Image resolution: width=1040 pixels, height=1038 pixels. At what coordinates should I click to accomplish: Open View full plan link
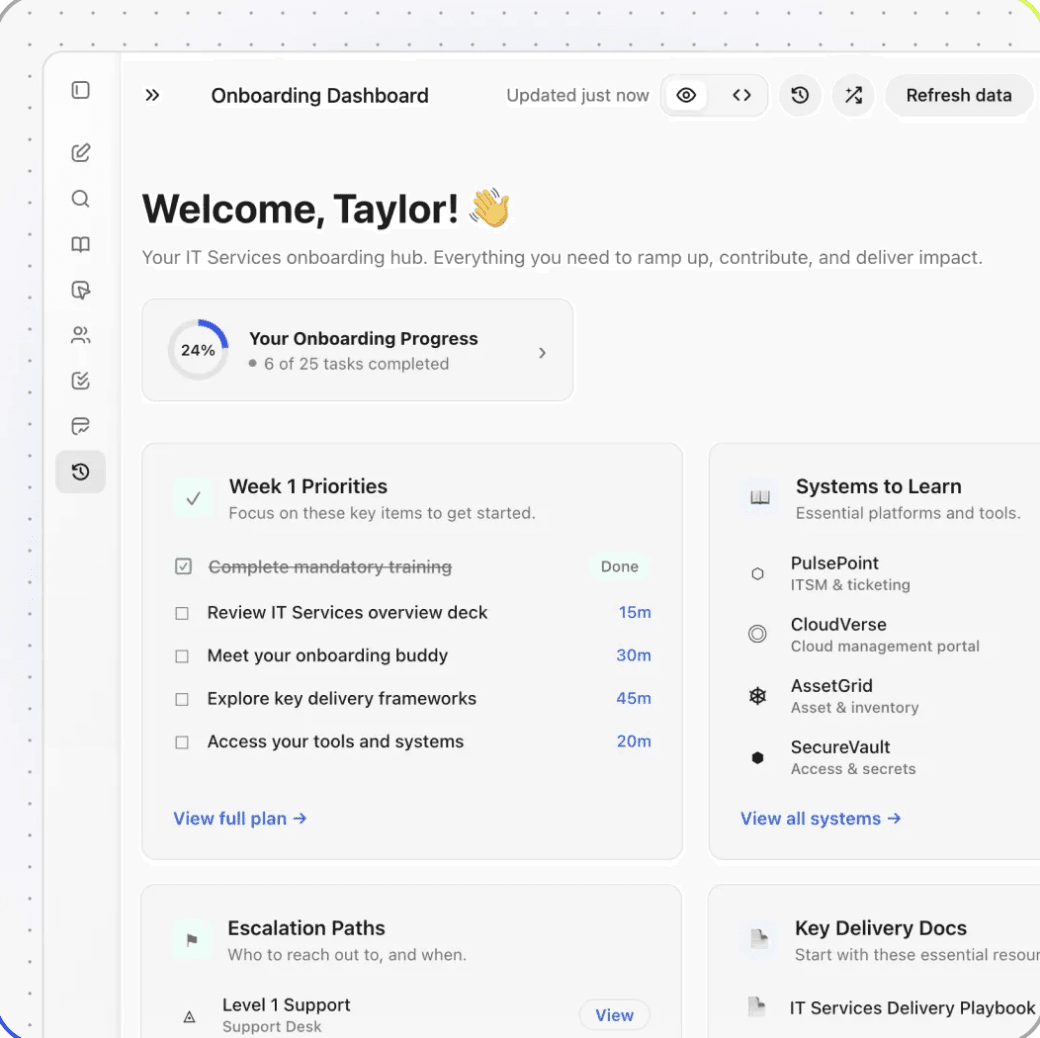pyautogui.click(x=240, y=818)
